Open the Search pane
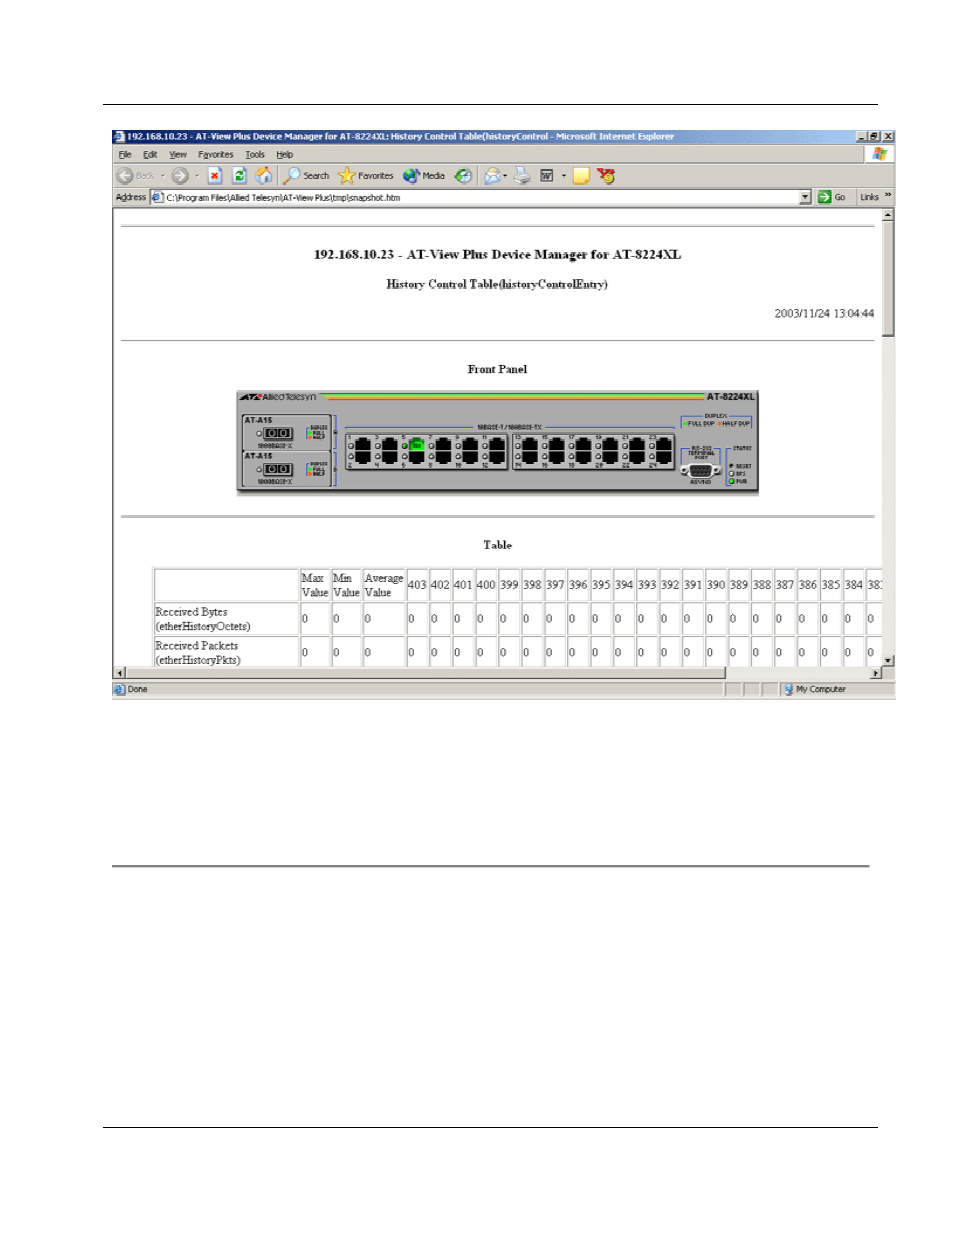The width and height of the screenshot is (954, 1235). click(306, 176)
